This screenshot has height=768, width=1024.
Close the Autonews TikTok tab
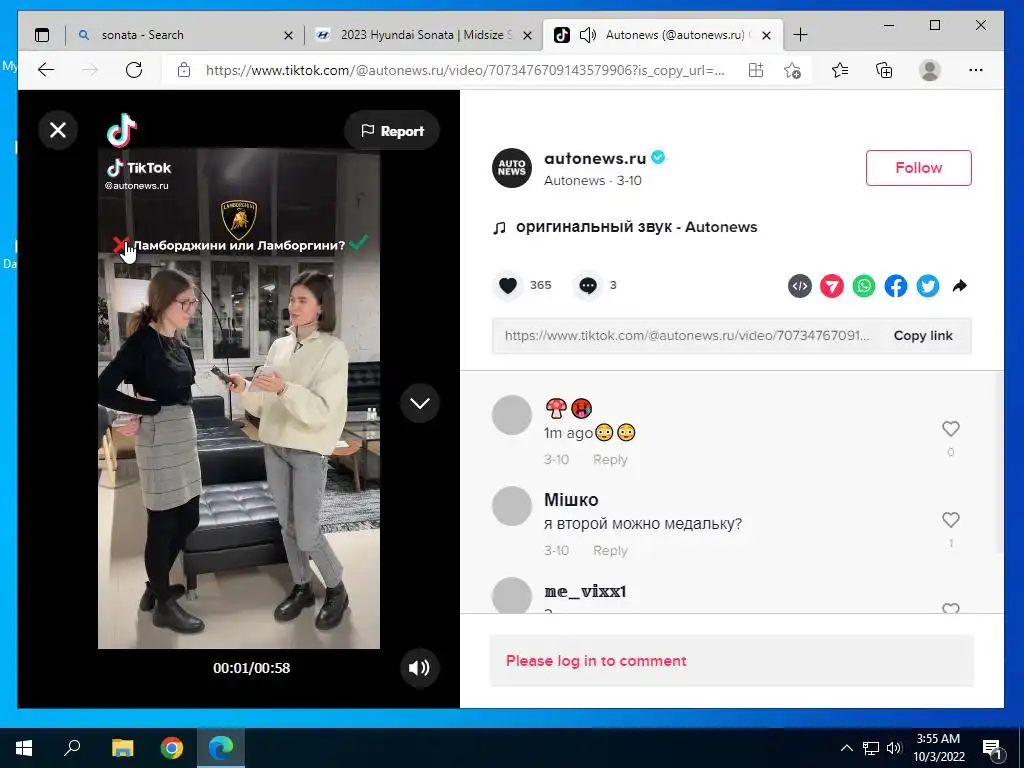pyautogui.click(x=767, y=36)
